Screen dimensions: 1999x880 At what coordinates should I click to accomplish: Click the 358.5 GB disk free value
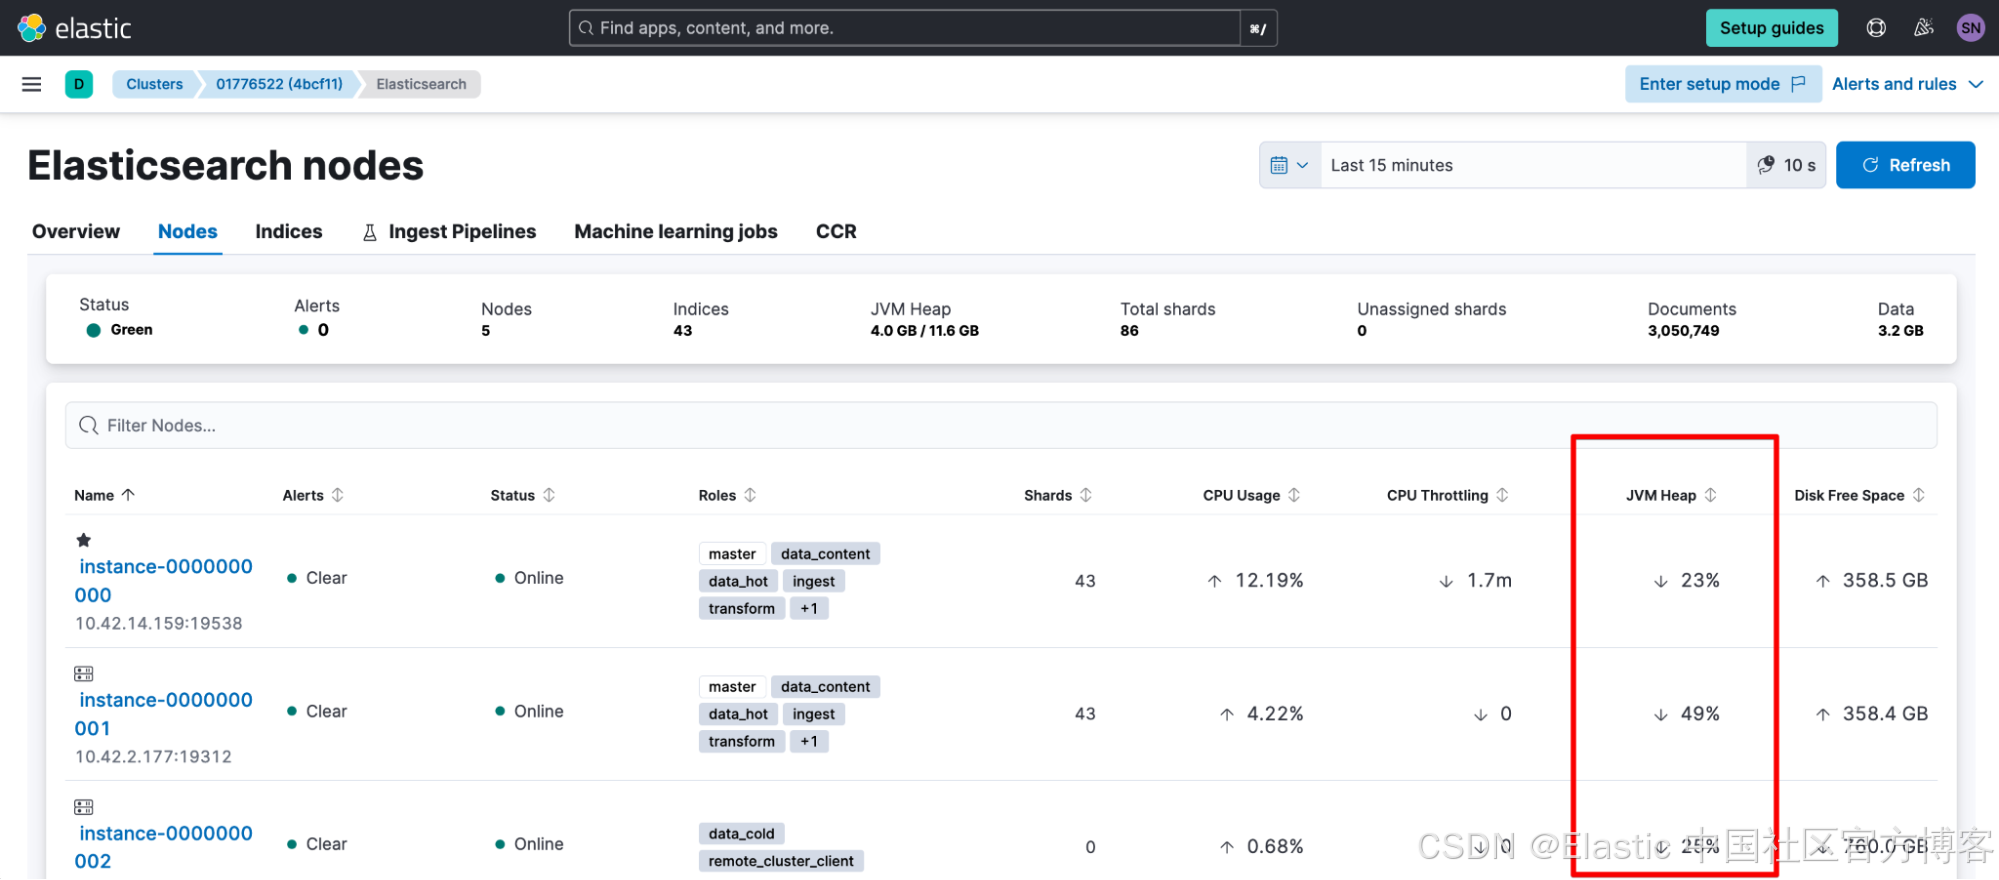1885,580
